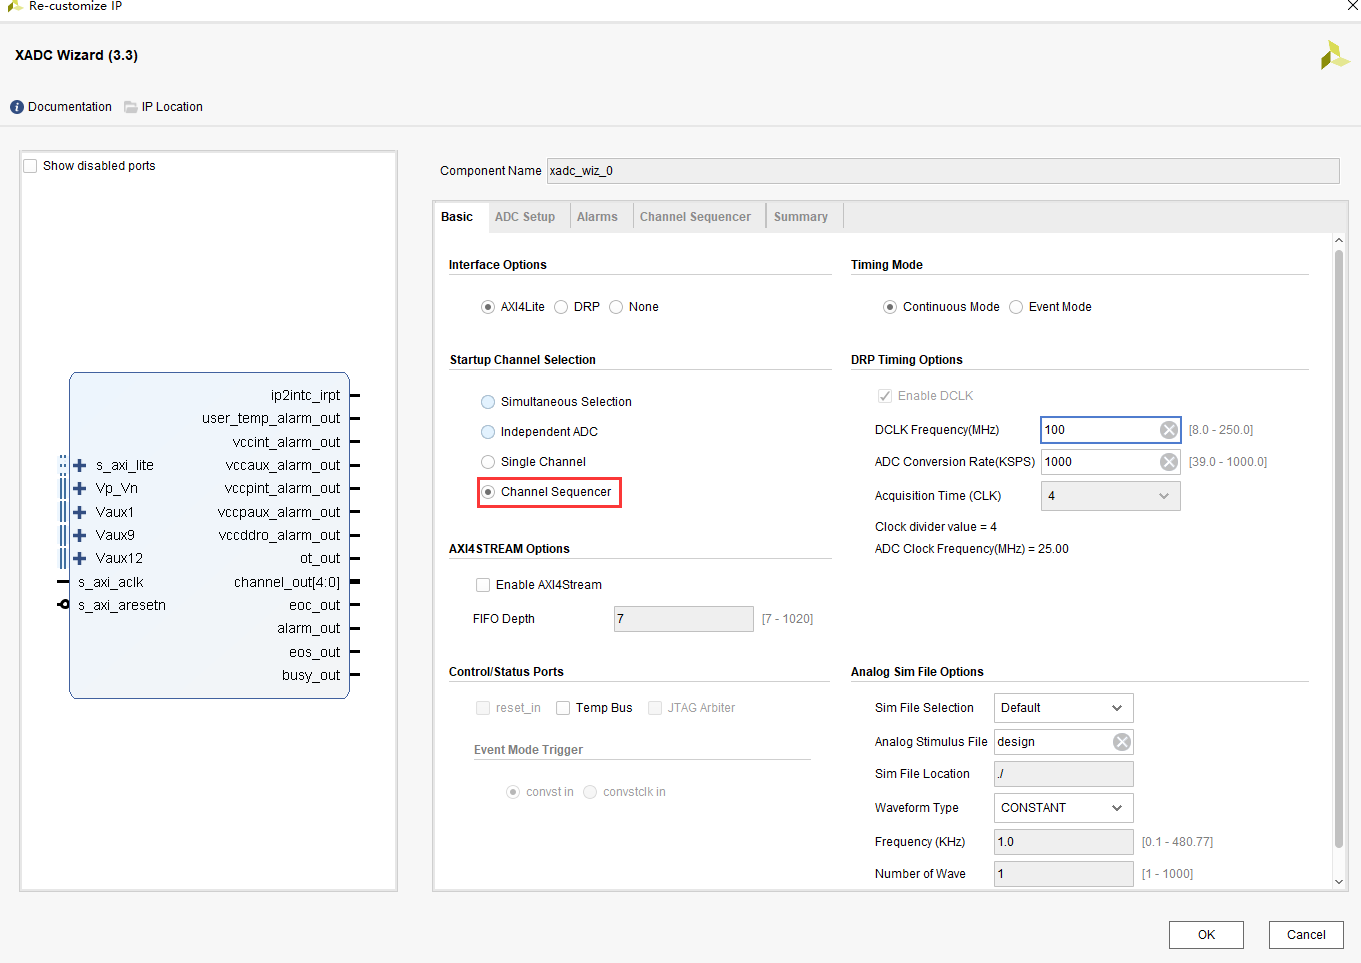Open the Documentation info icon
This screenshot has height=963, width=1361.
click(17, 107)
